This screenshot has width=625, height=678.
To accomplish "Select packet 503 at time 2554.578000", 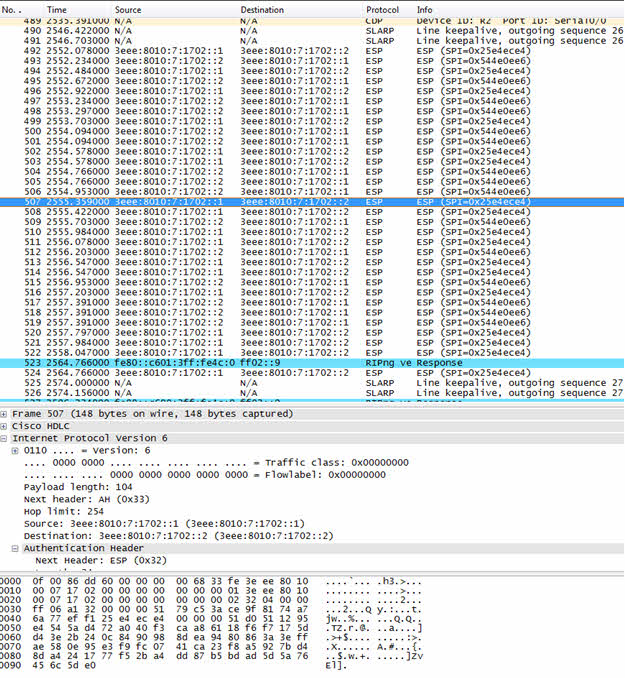I will point(312,161).
